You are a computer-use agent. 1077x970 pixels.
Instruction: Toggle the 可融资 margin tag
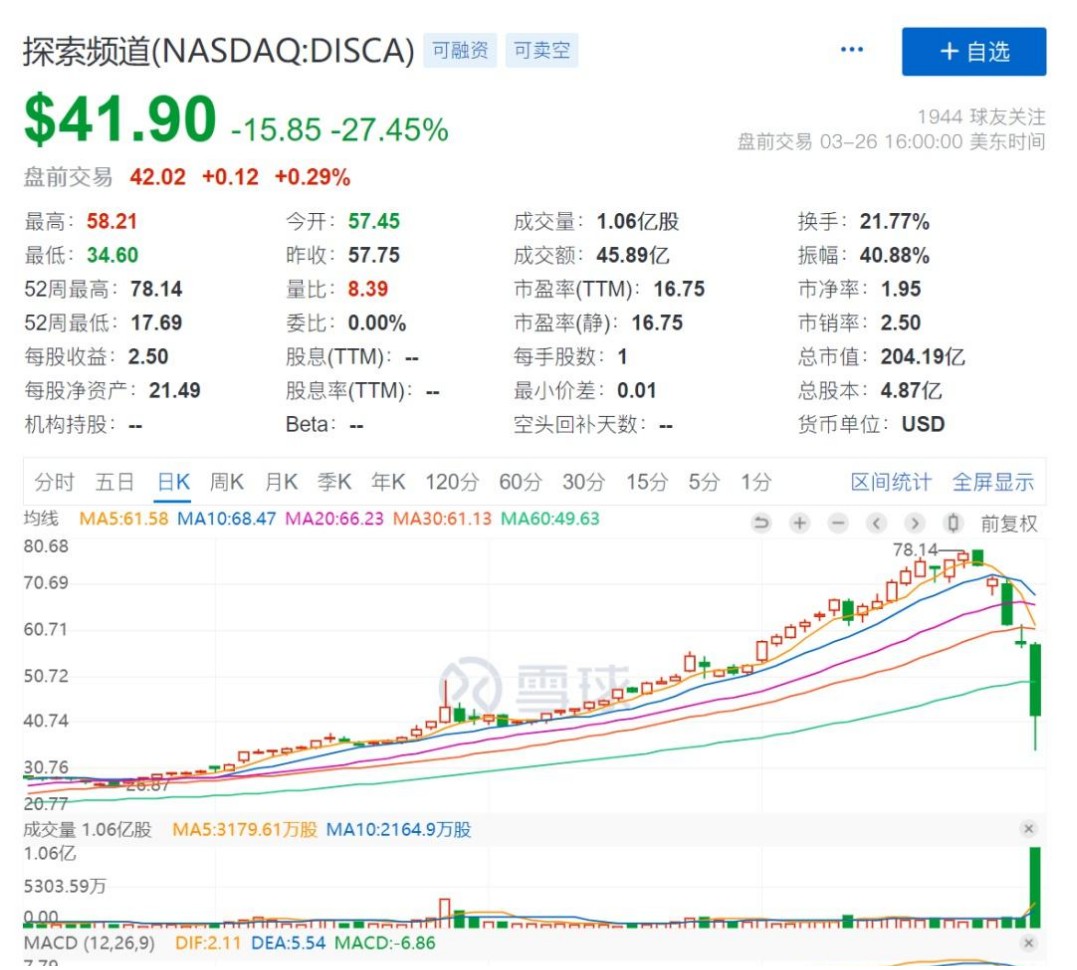459,50
